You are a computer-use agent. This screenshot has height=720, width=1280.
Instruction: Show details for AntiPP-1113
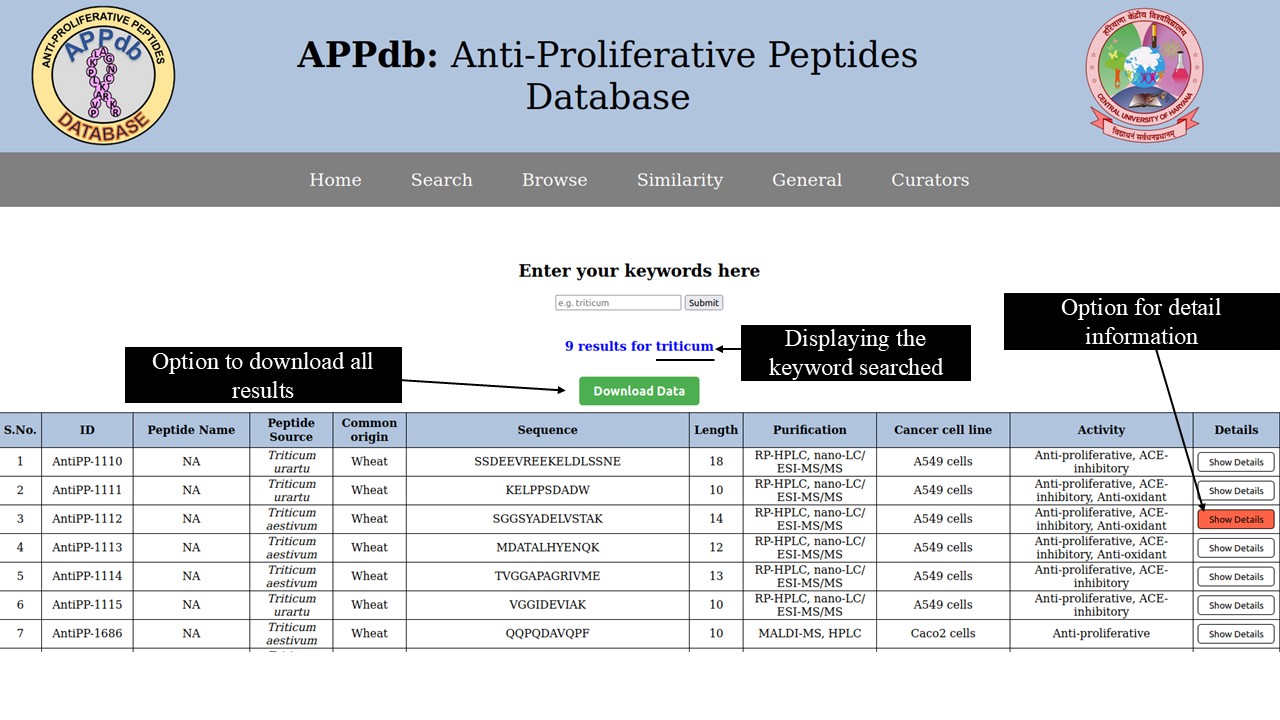click(x=1236, y=548)
